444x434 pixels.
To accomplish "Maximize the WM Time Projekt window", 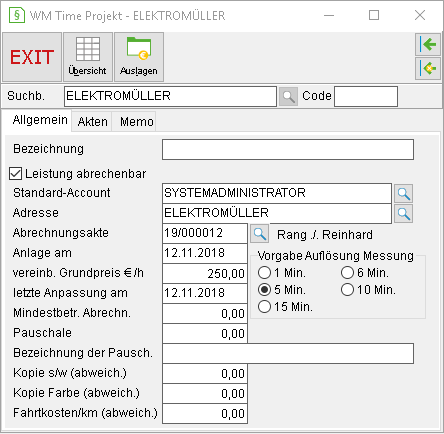I will click(374, 15).
